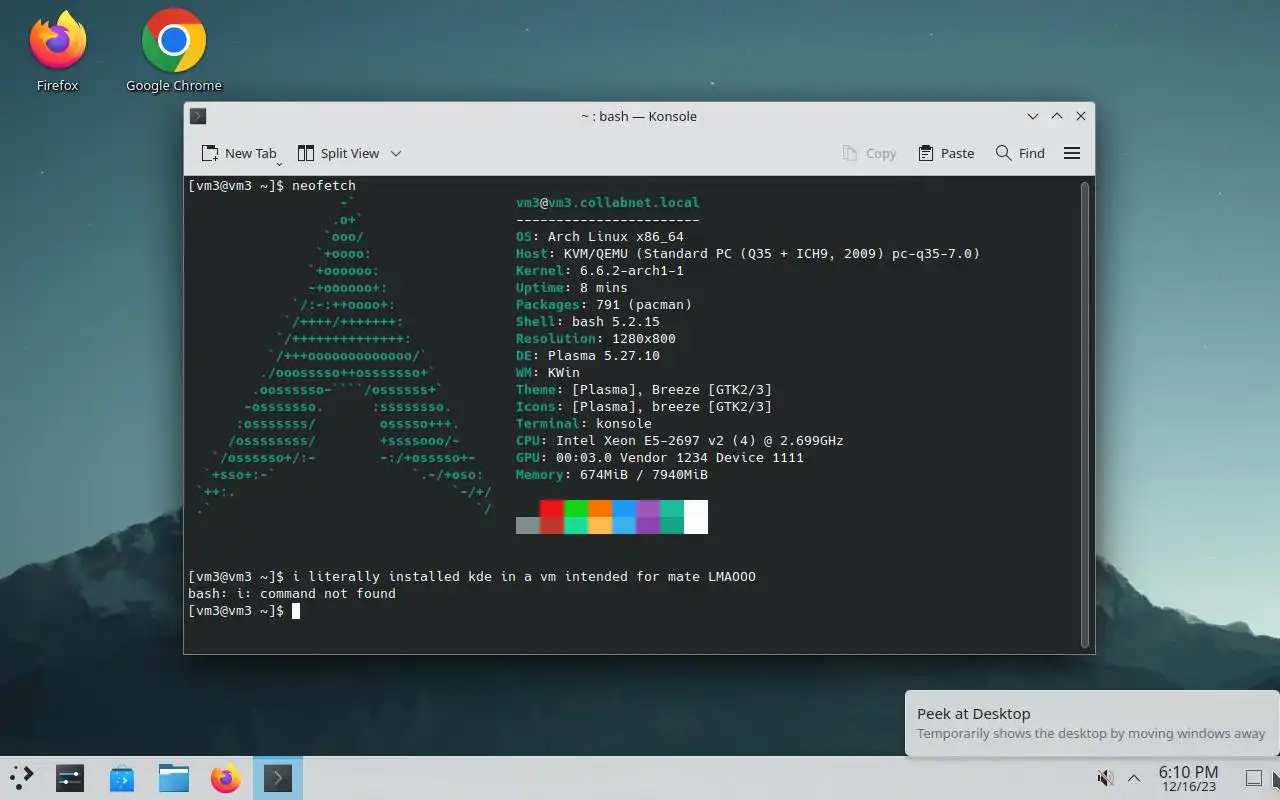Image resolution: width=1280 pixels, height=800 pixels.
Task: Click the terminal cursor at the prompt
Action: point(296,610)
